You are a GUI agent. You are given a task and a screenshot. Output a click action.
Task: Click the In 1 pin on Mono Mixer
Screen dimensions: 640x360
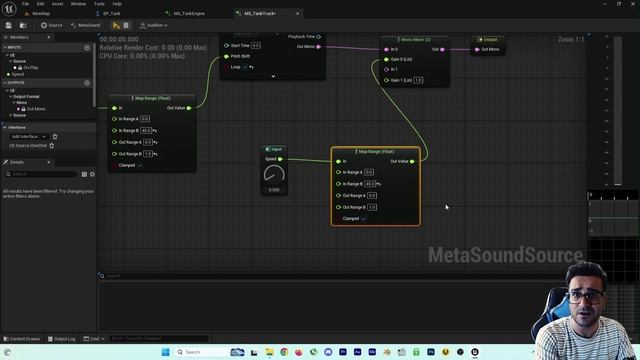pos(387,69)
